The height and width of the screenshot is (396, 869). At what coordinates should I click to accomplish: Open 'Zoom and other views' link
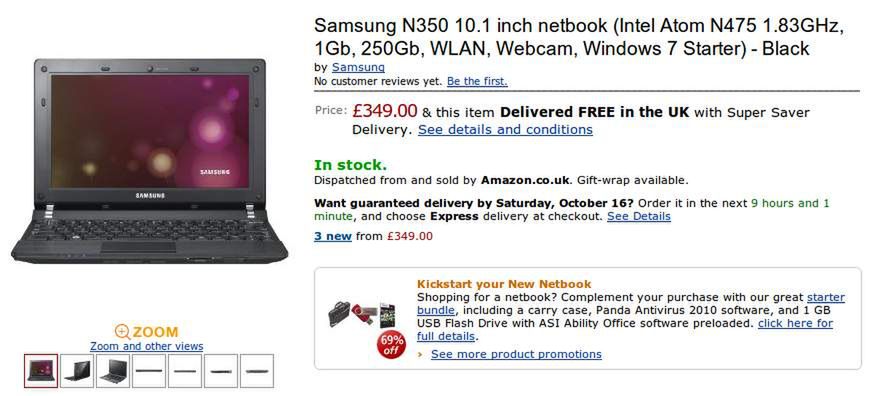pyautogui.click(x=146, y=346)
